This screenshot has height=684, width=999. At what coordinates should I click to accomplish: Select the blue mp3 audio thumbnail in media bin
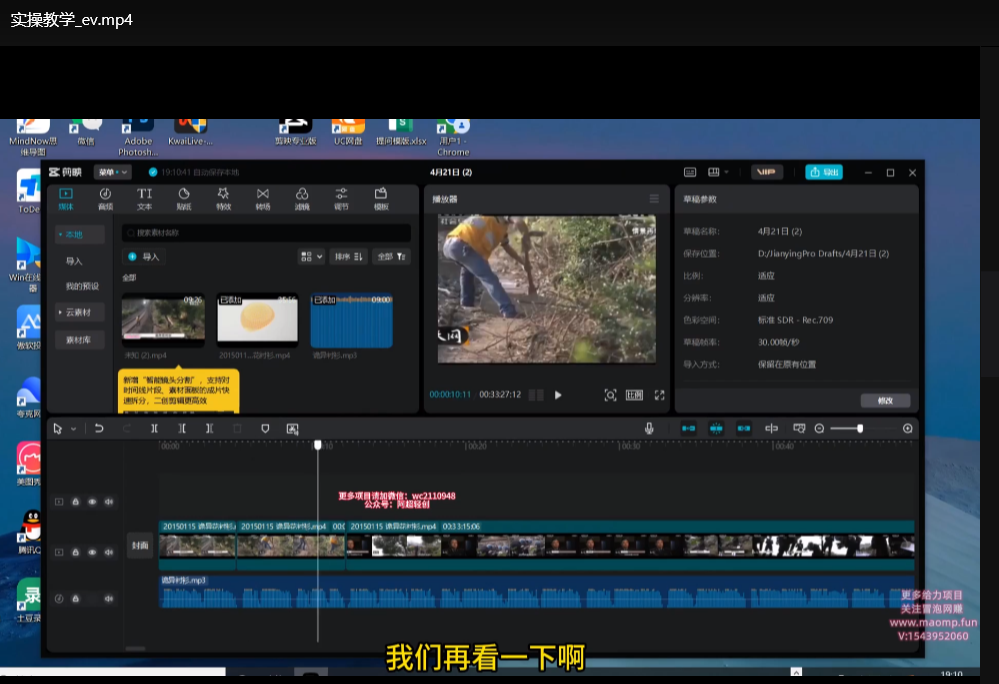(352, 320)
